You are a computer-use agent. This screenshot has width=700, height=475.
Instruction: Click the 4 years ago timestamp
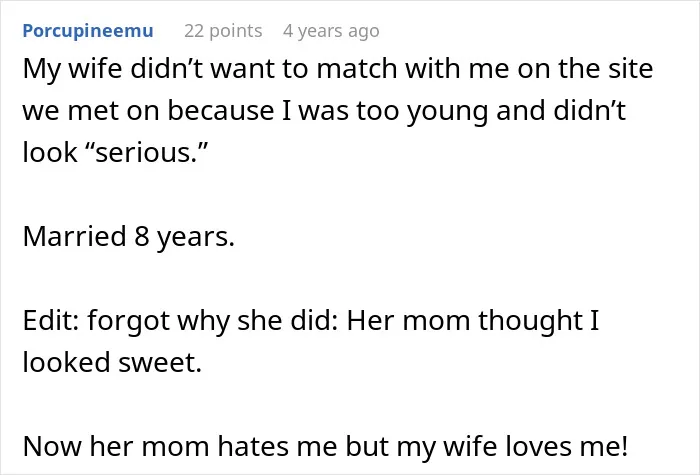click(x=331, y=31)
